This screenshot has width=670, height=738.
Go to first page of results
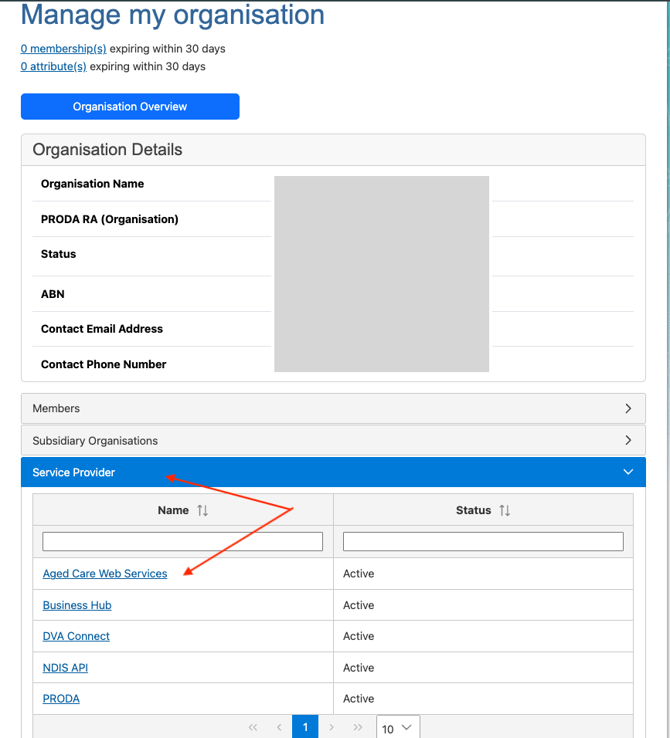click(253, 727)
